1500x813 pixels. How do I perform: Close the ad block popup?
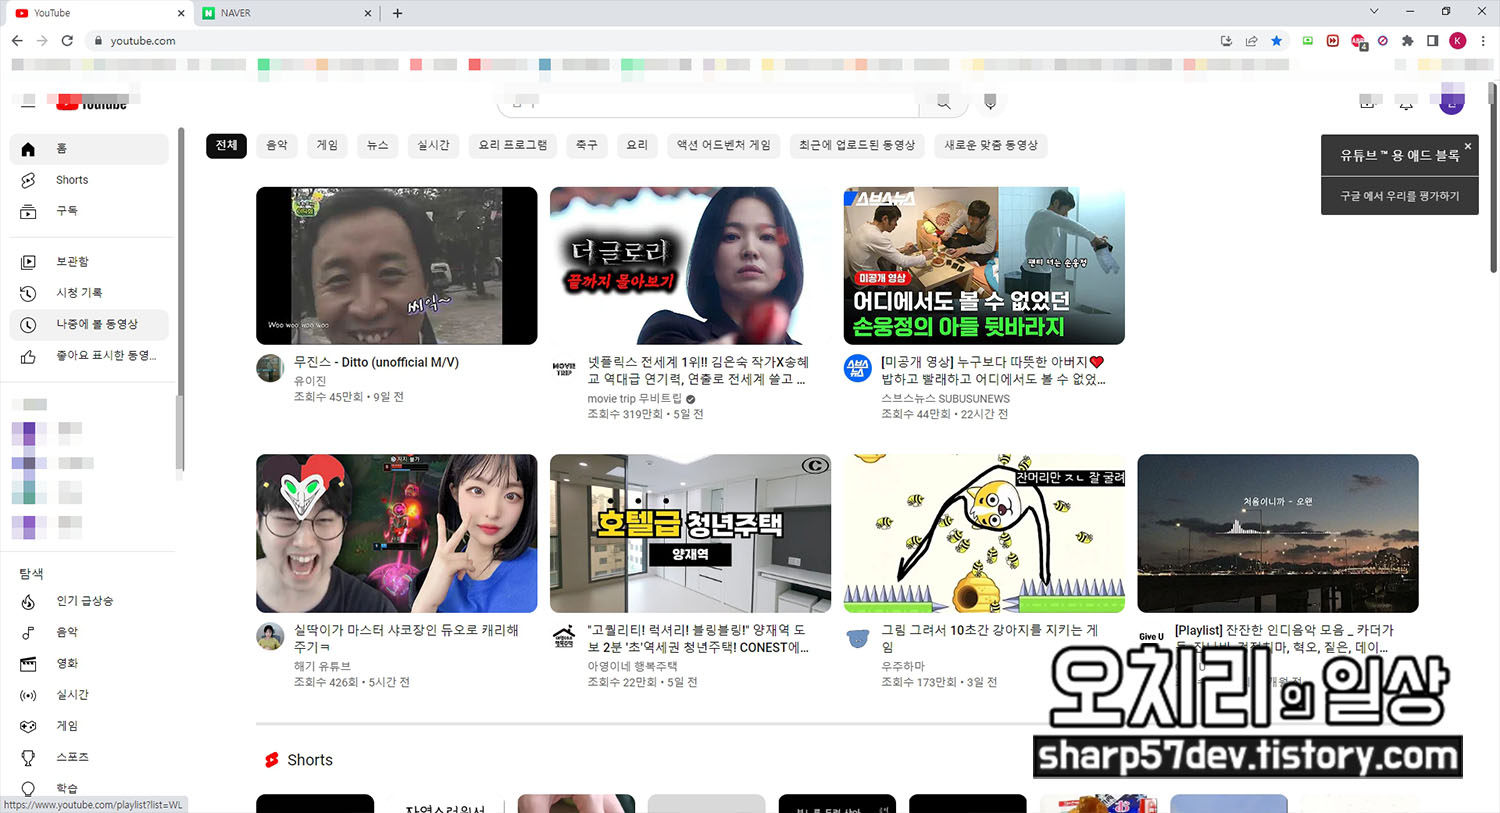point(1468,146)
